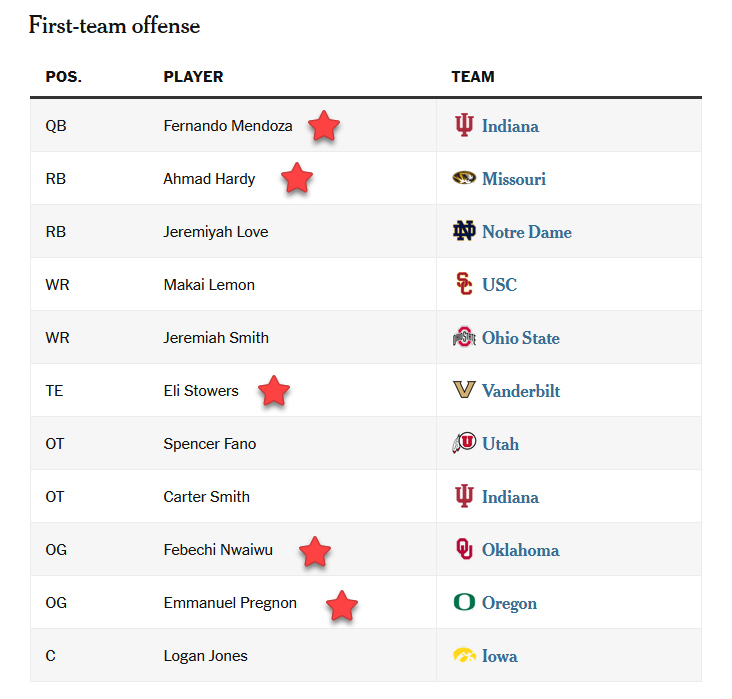Click the Missouri Tigers logo
This screenshot has height=699, width=732.
[463, 179]
